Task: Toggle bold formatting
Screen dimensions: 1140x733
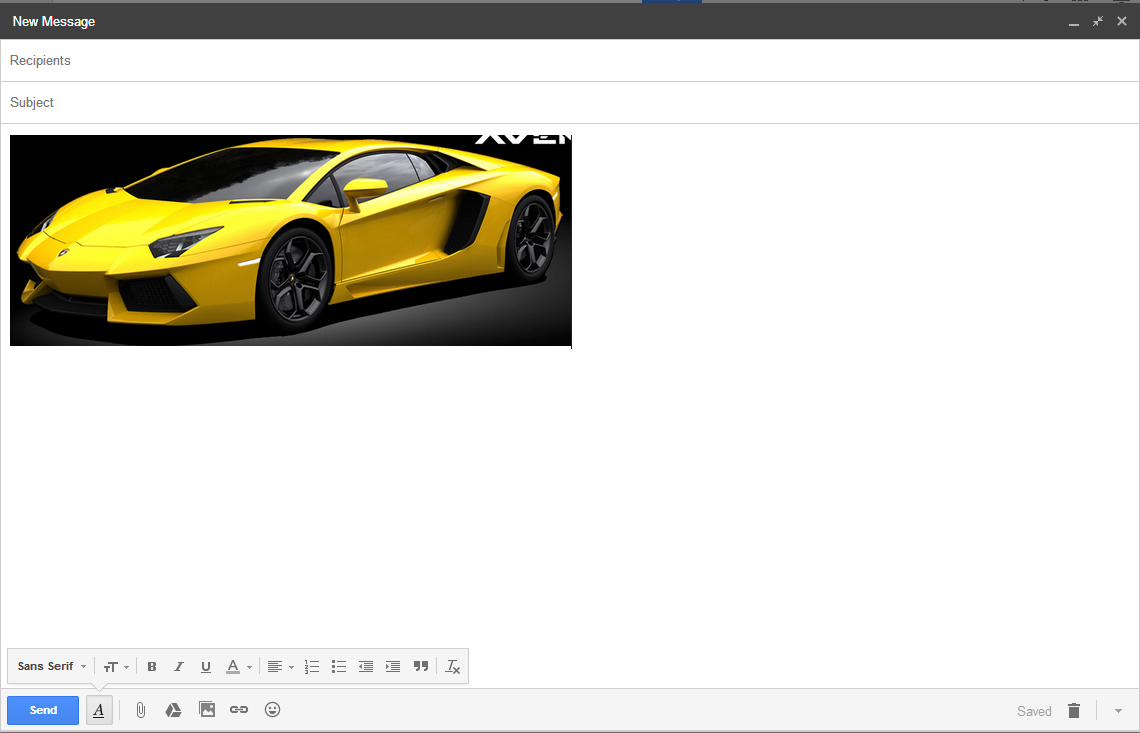Action: [x=152, y=666]
